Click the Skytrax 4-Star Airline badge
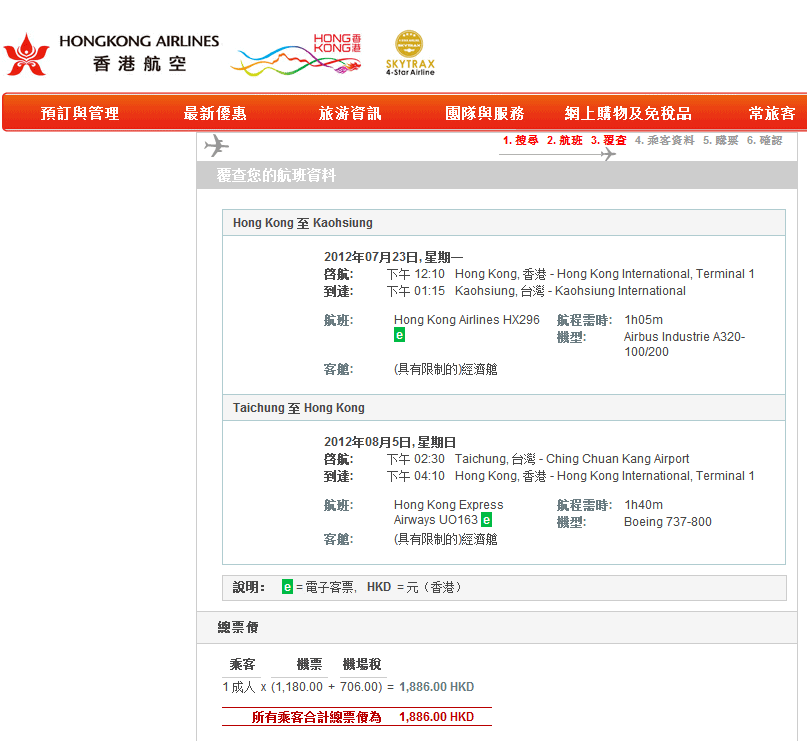 click(x=410, y=53)
